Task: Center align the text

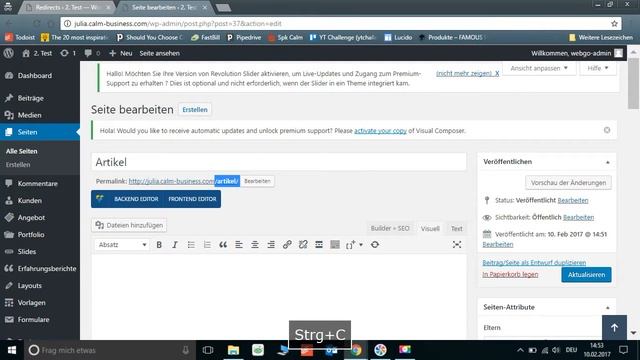Action: 255,244
